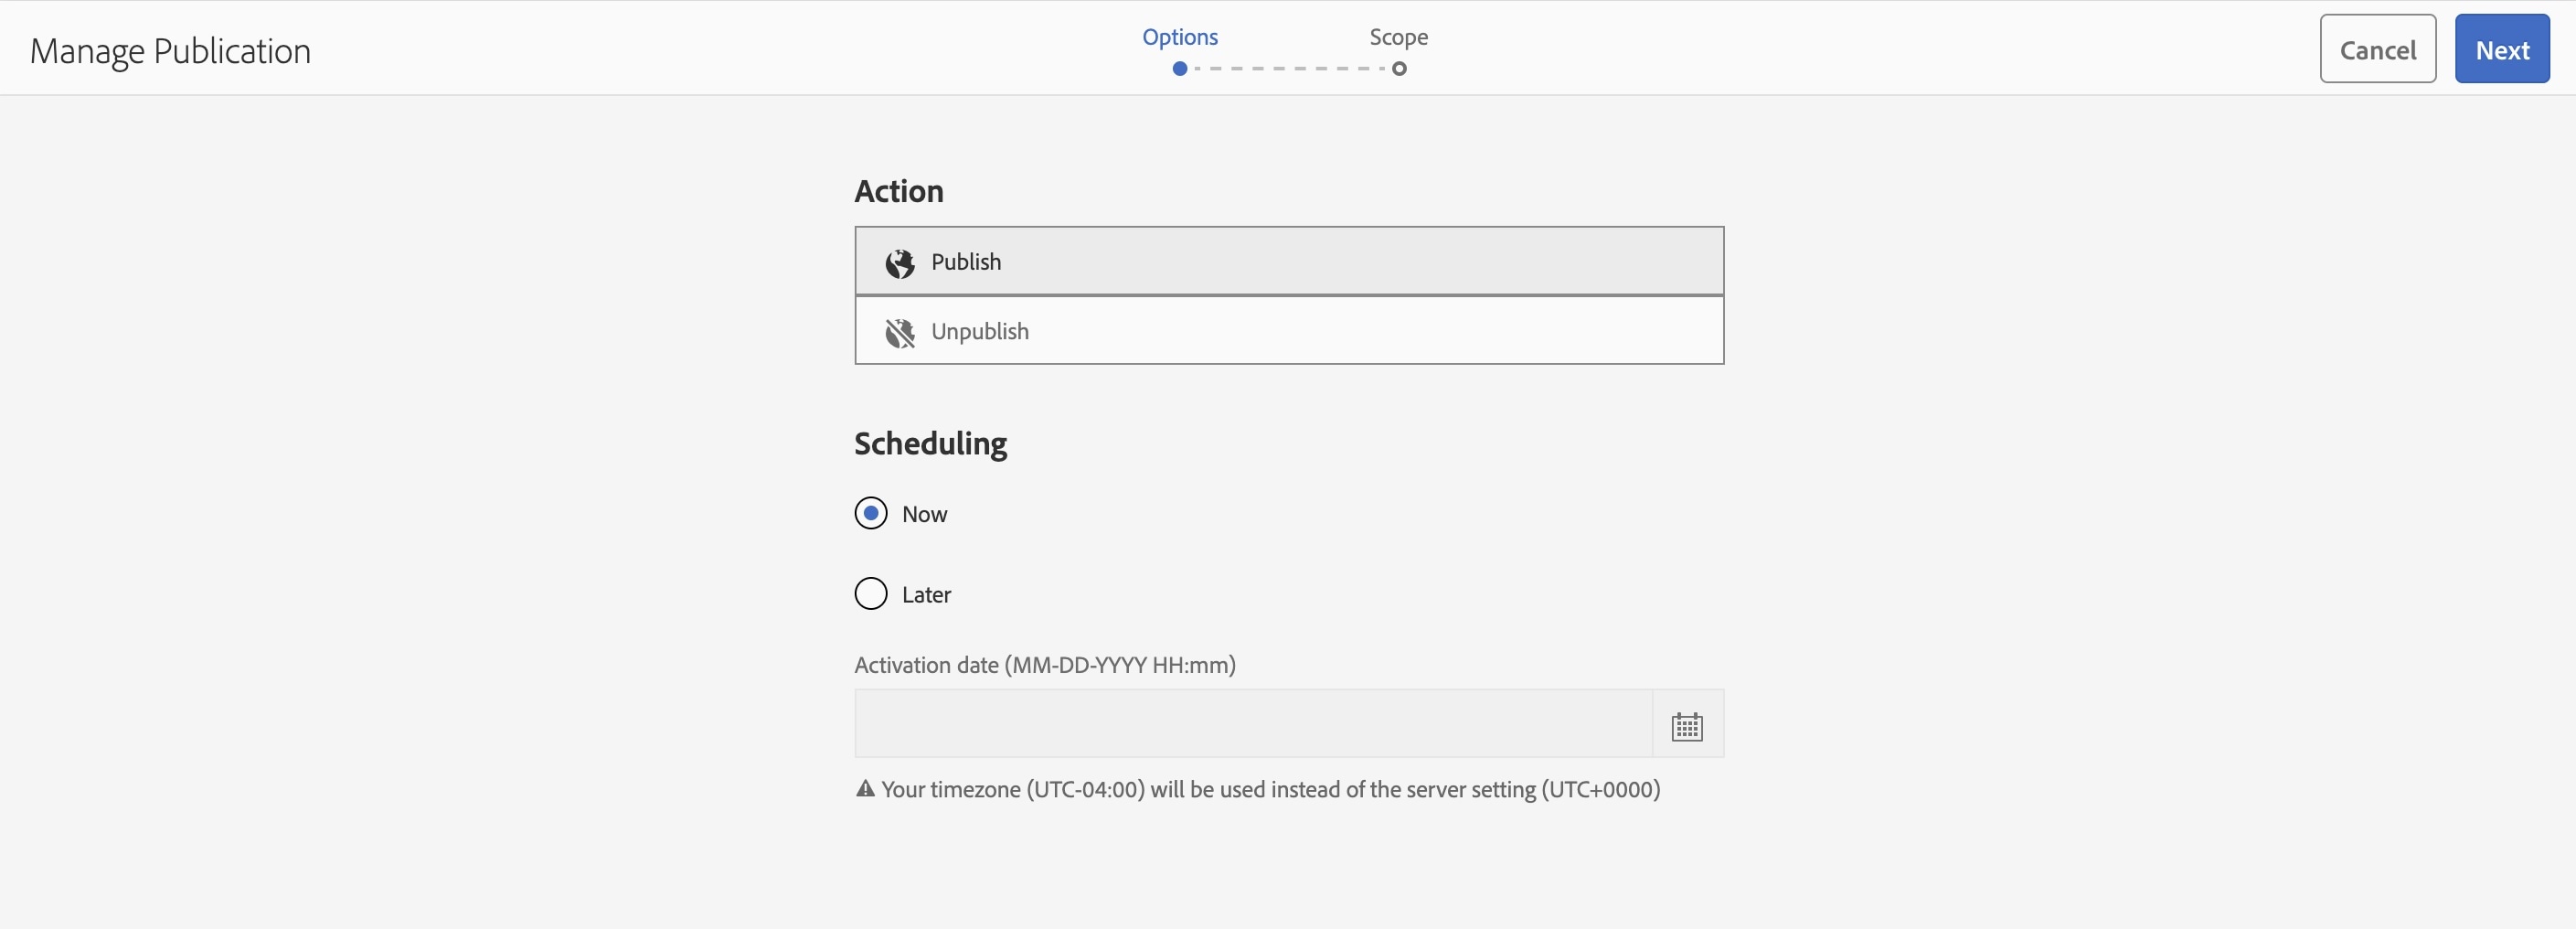Choose the Unpublish action row
Screen dimensions: 2576x929
click(1289, 331)
